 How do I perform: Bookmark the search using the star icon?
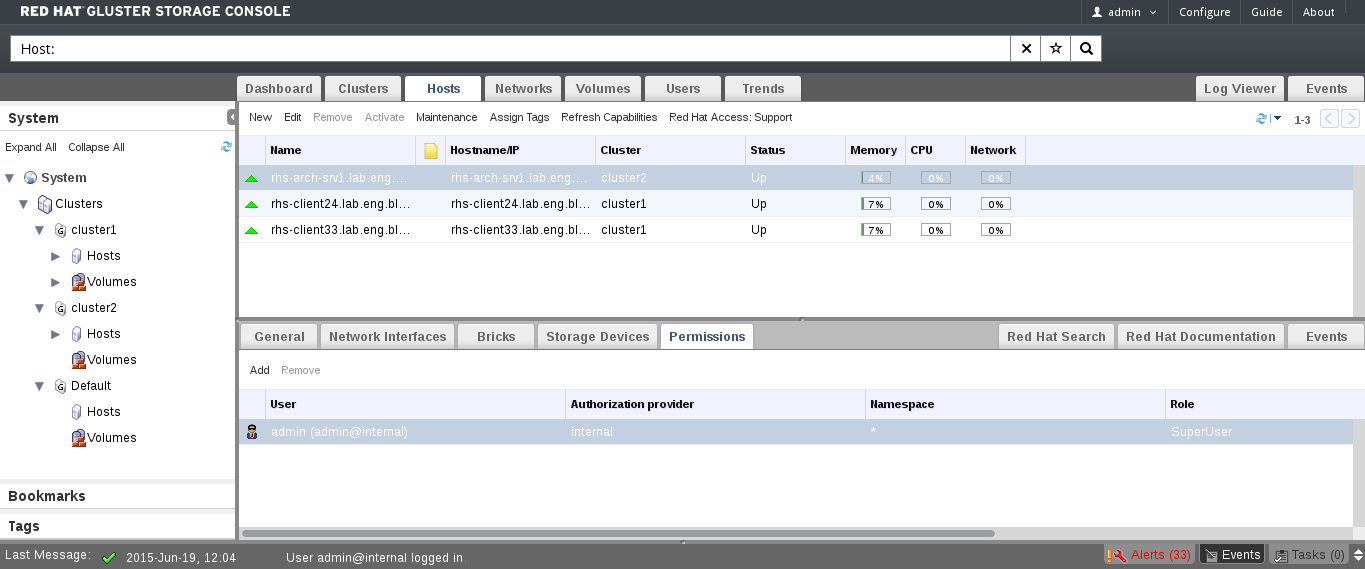(1056, 49)
